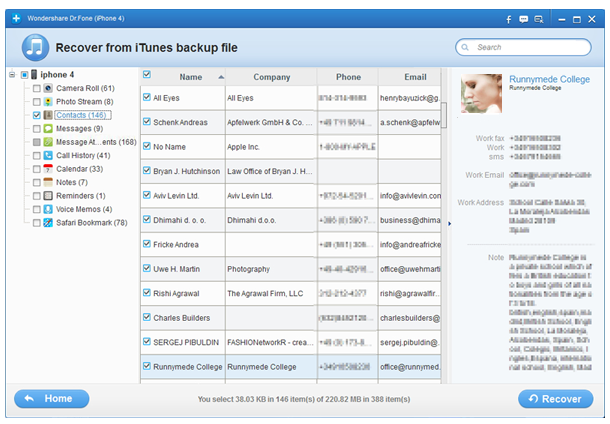
Task: Click the Camera Roll icon
Action: [x=48, y=88]
